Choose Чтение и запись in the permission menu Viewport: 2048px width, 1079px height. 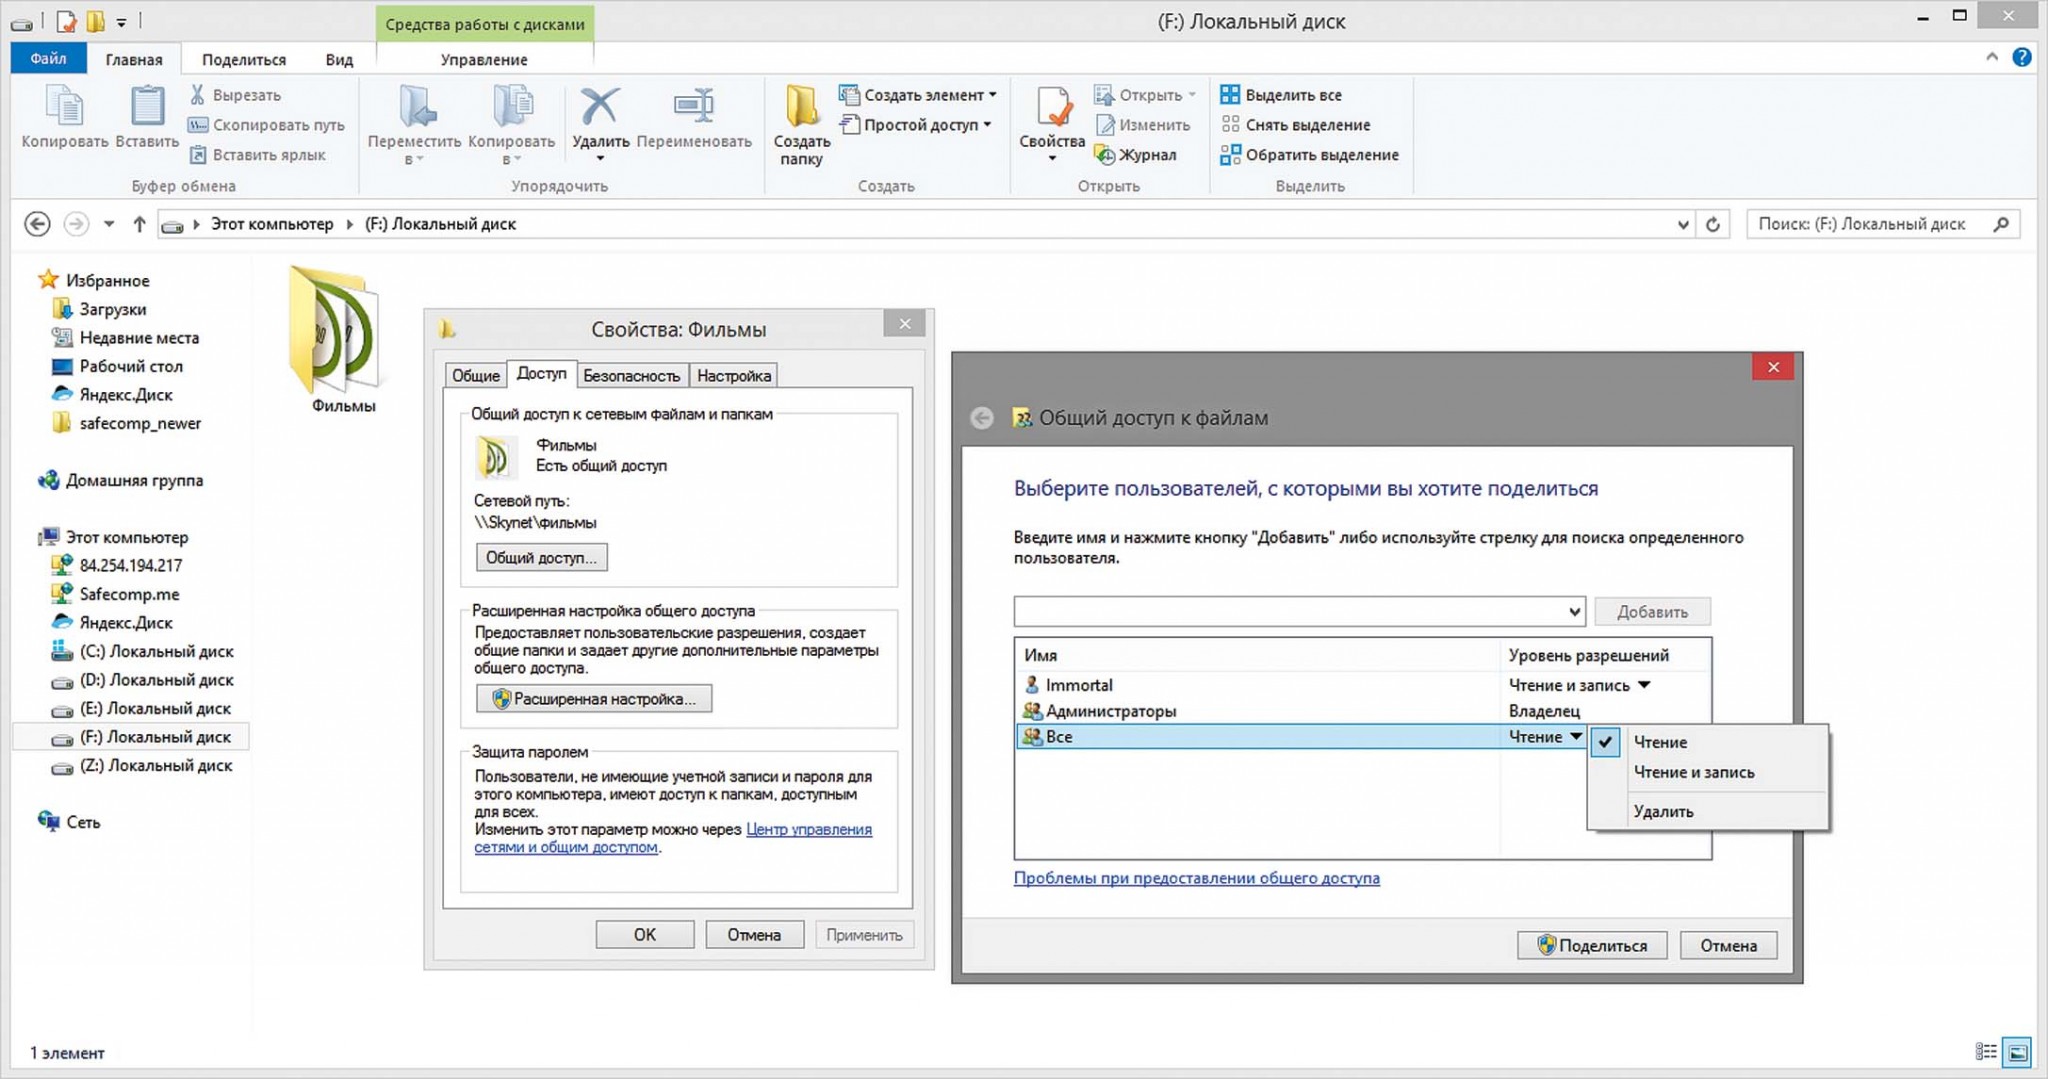(x=1693, y=772)
